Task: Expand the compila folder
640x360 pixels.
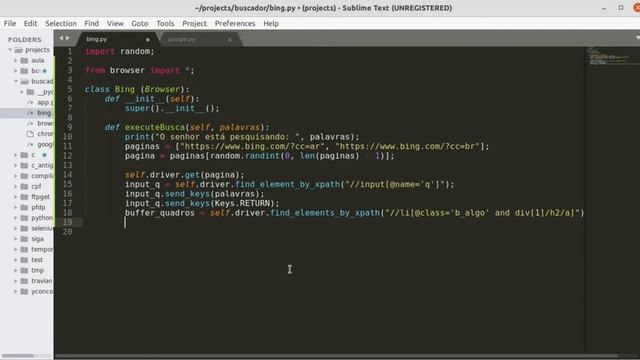Action: [x=16, y=176]
